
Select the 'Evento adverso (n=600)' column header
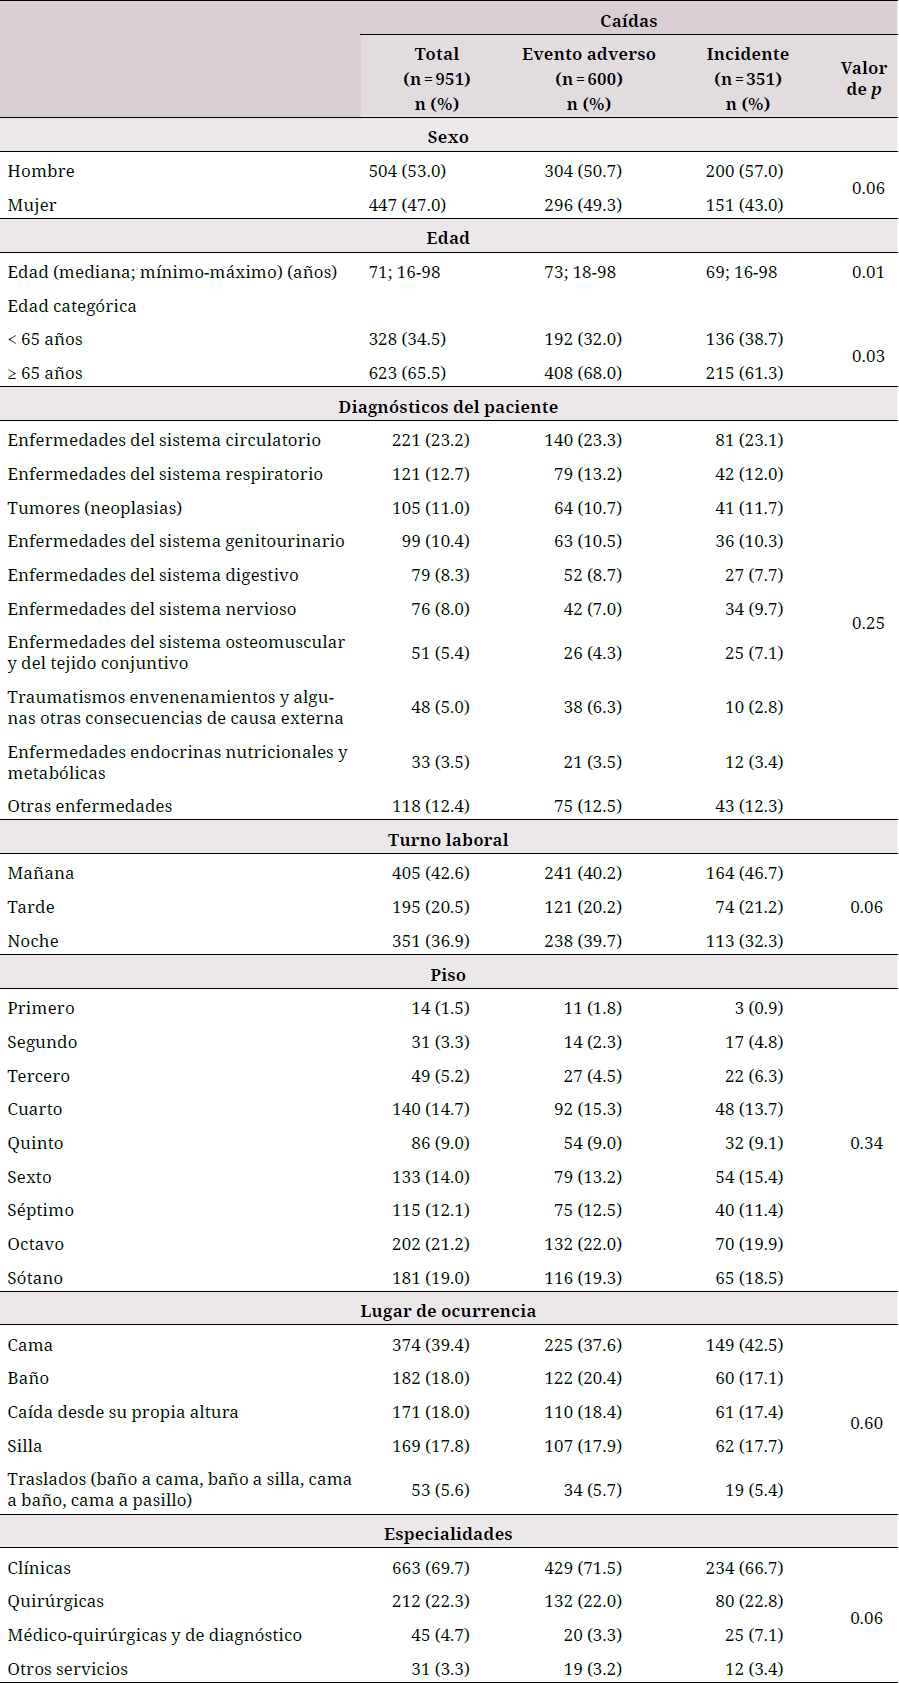click(x=588, y=79)
